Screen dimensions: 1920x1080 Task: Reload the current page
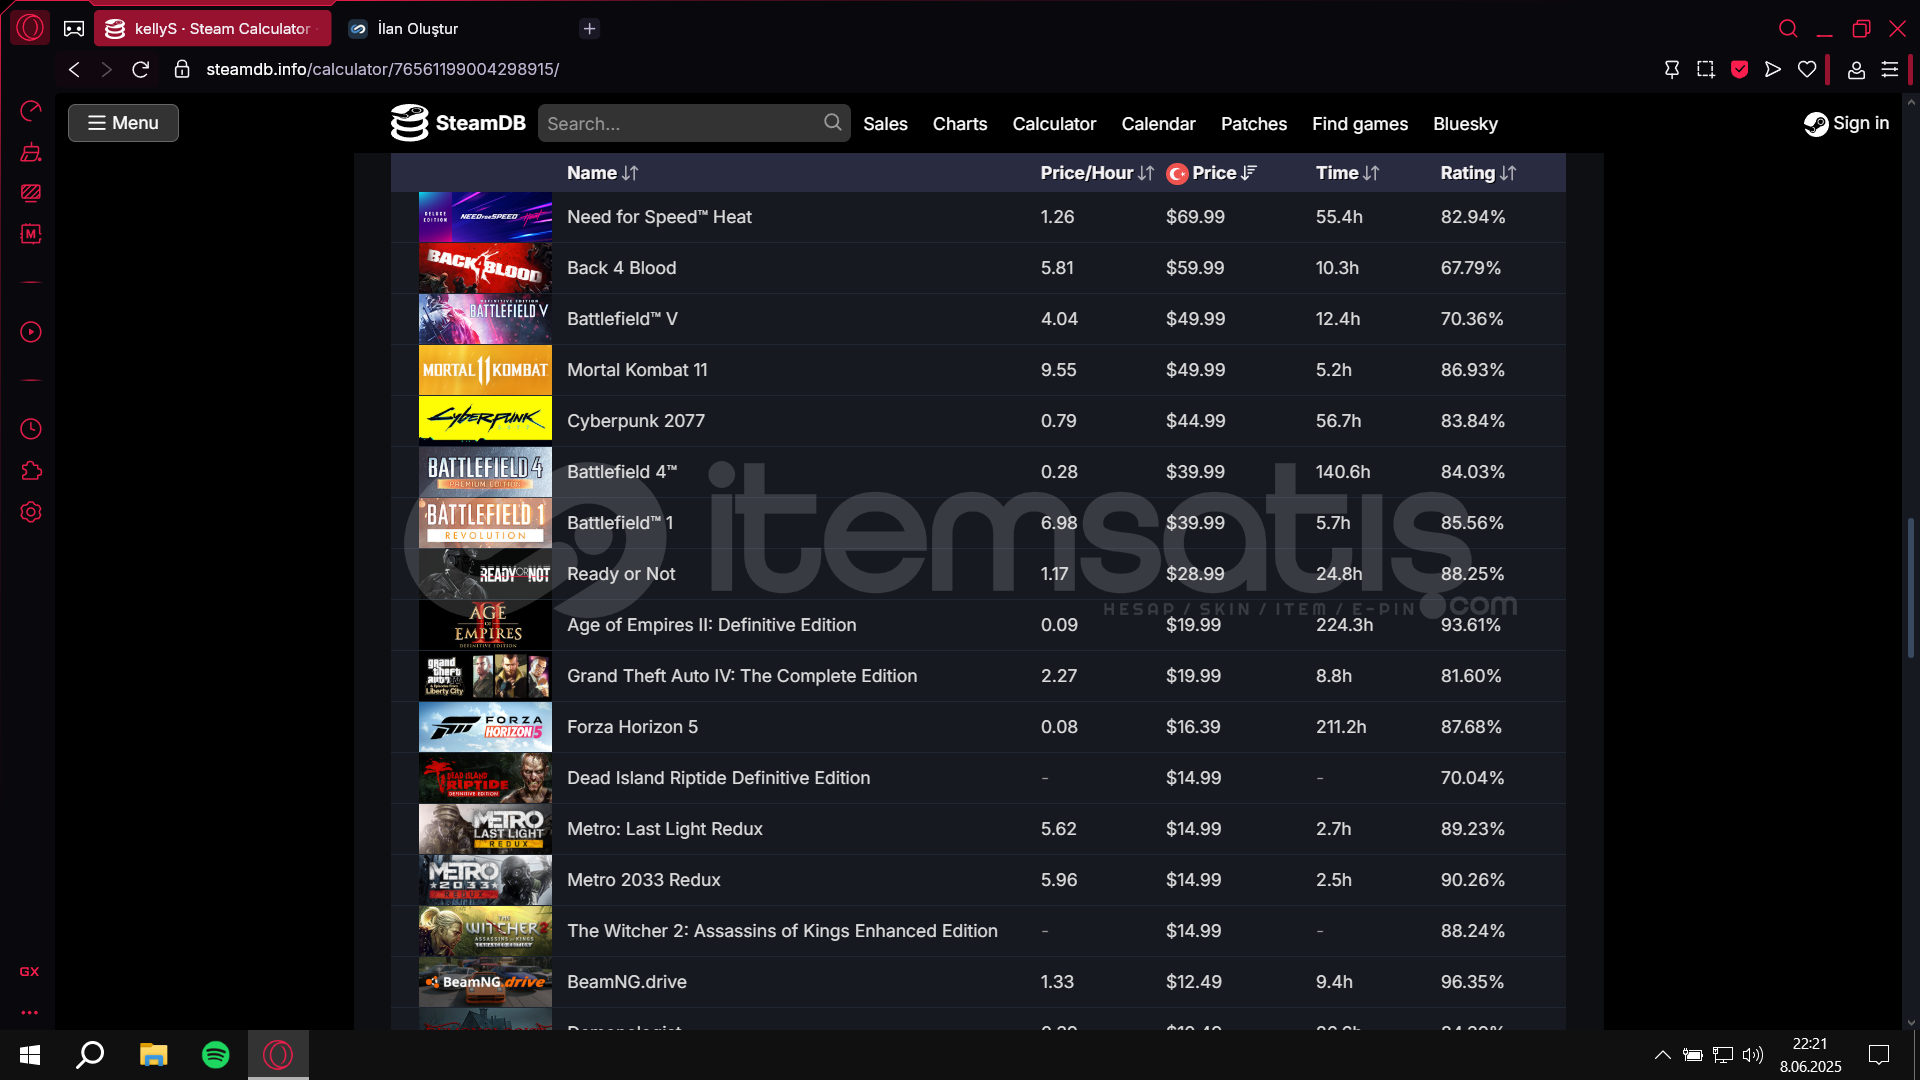[141, 69]
